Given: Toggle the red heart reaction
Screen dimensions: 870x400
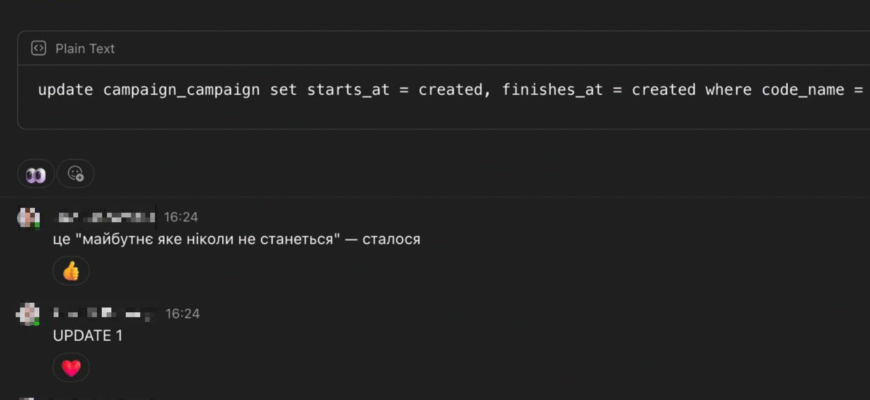Looking at the screenshot, I should coord(71,368).
